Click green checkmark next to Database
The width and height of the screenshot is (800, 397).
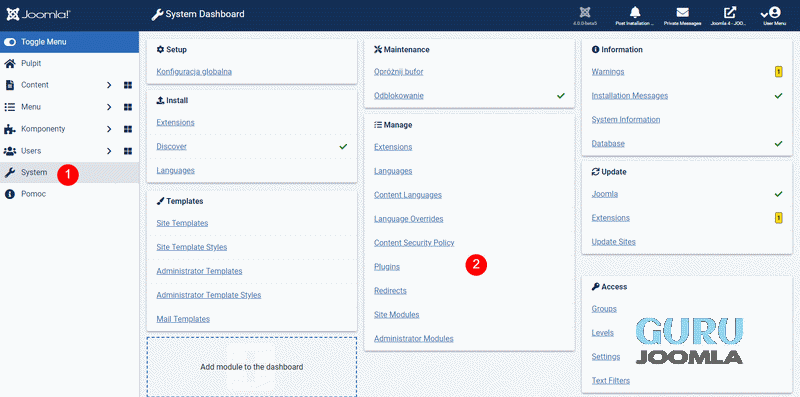tap(778, 143)
